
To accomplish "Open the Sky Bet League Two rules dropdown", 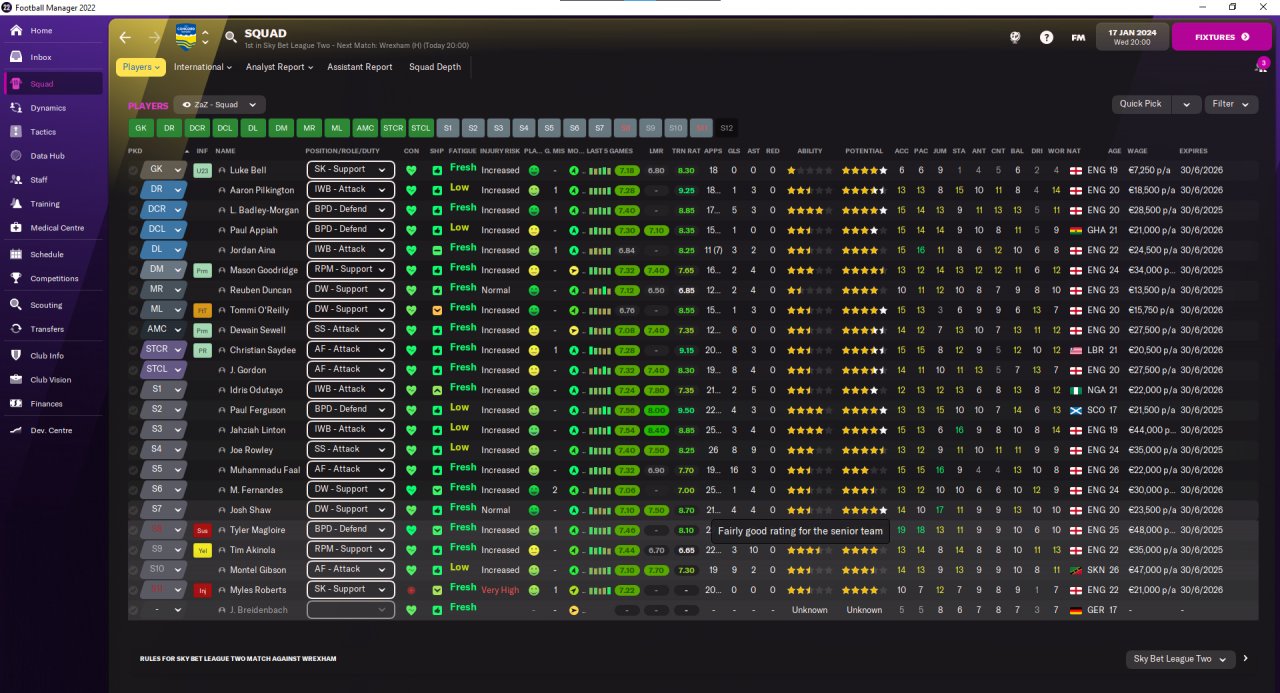I will pos(1179,659).
